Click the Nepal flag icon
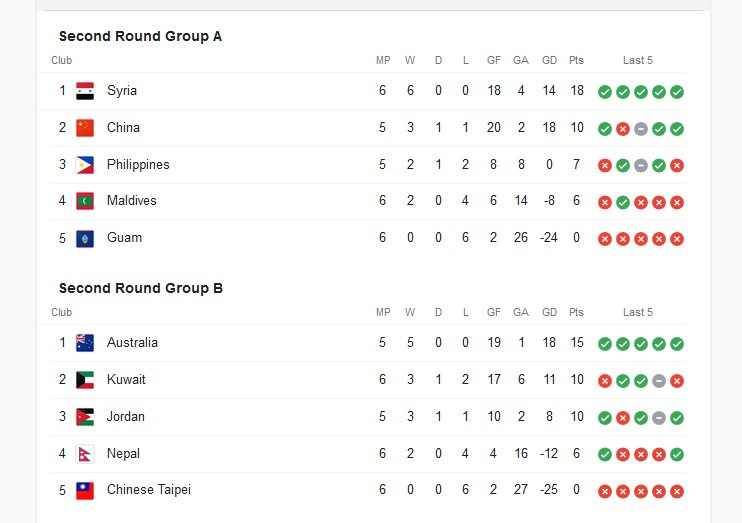This screenshot has width=742, height=523. [x=85, y=454]
